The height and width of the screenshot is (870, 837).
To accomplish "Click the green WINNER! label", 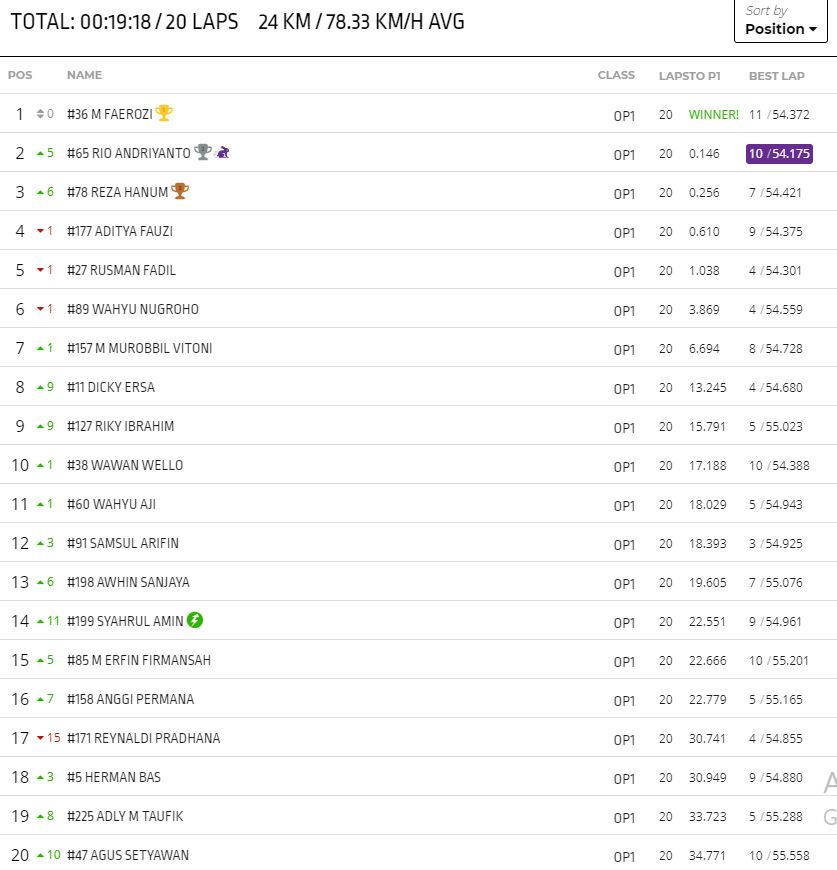I will tap(713, 115).
